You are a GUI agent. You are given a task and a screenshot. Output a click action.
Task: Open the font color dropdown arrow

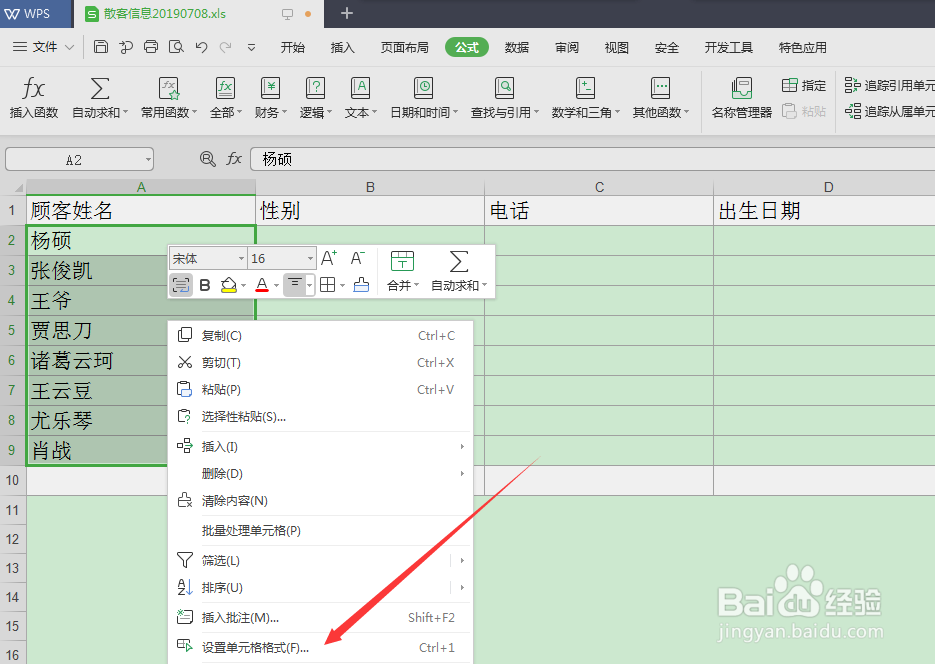(276, 286)
